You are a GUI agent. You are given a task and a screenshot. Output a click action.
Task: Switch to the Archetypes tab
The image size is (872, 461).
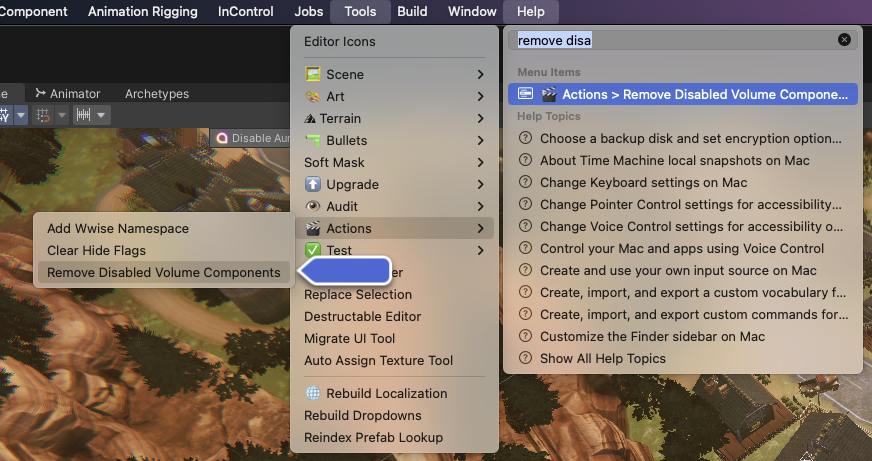pyautogui.click(x=157, y=93)
